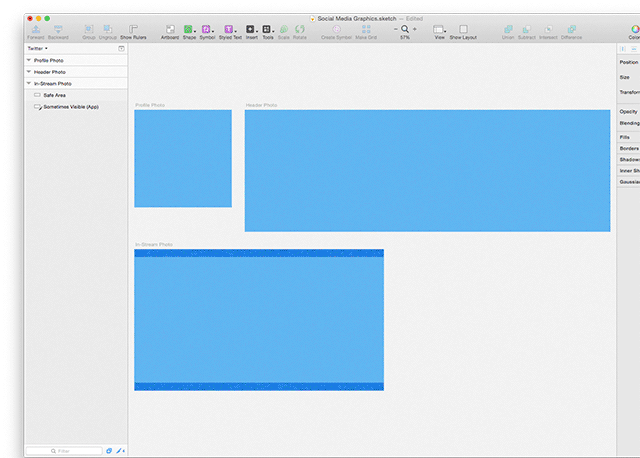Click the Position label in inspector
This screenshot has width=640, height=458.
[x=629, y=62]
